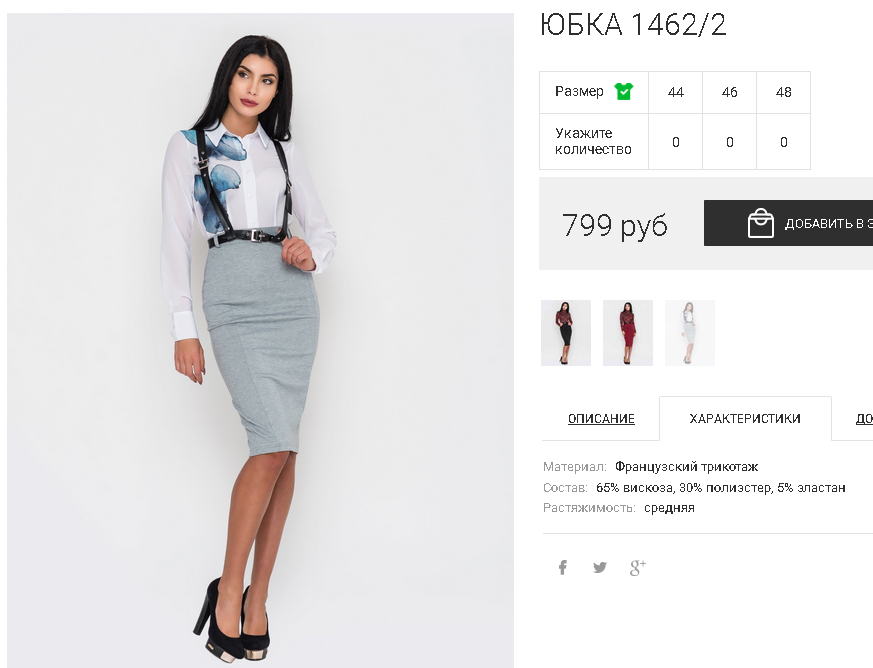This screenshot has height=668, width=873.
Task: Click the green shirt size-guide icon
Action: tap(624, 91)
